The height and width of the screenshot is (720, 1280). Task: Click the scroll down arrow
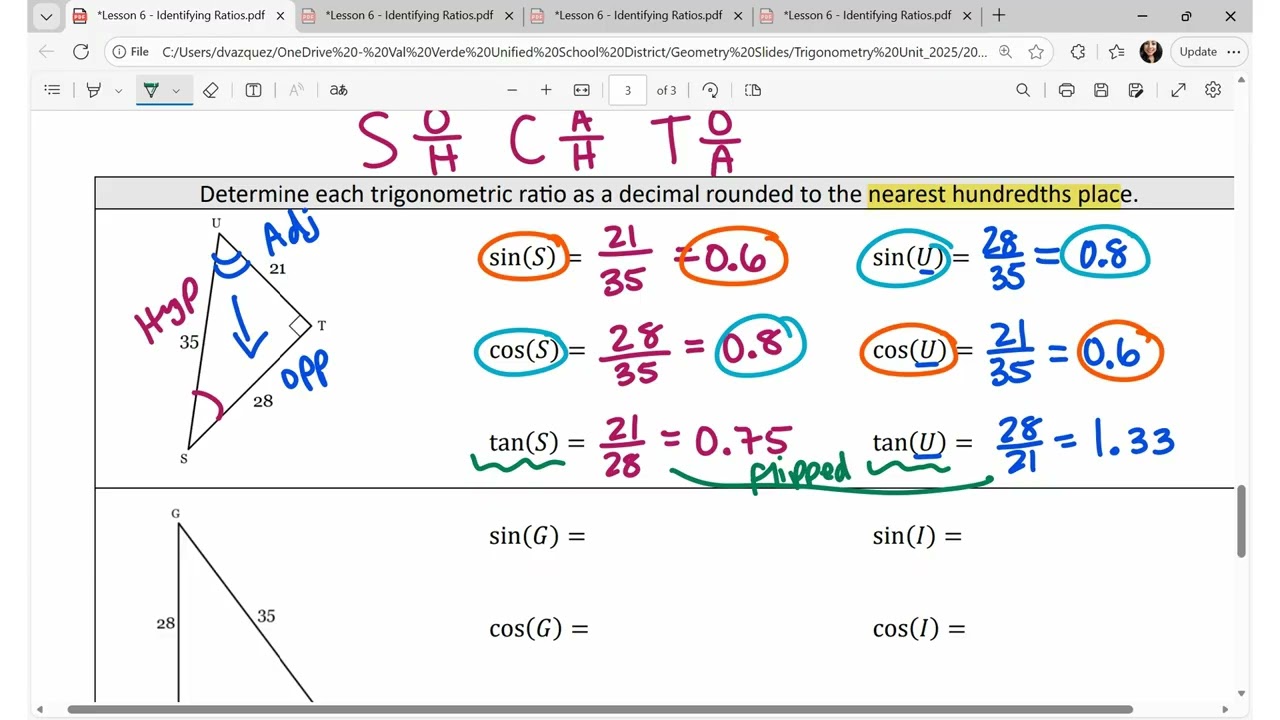pos(1241,693)
